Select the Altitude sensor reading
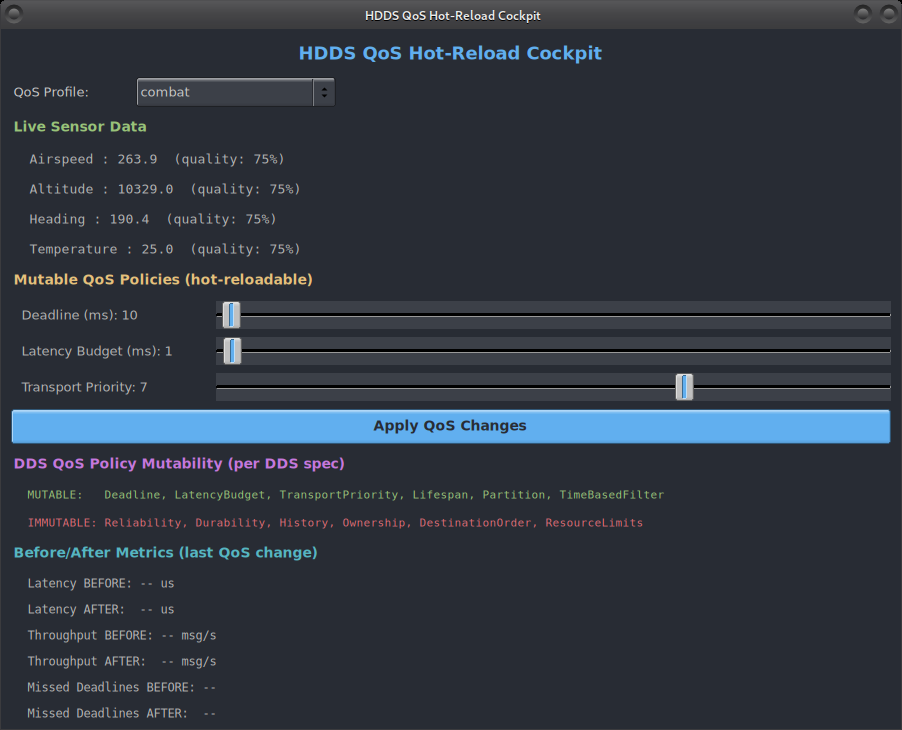 pyautogui.click(x=165, y=189)
